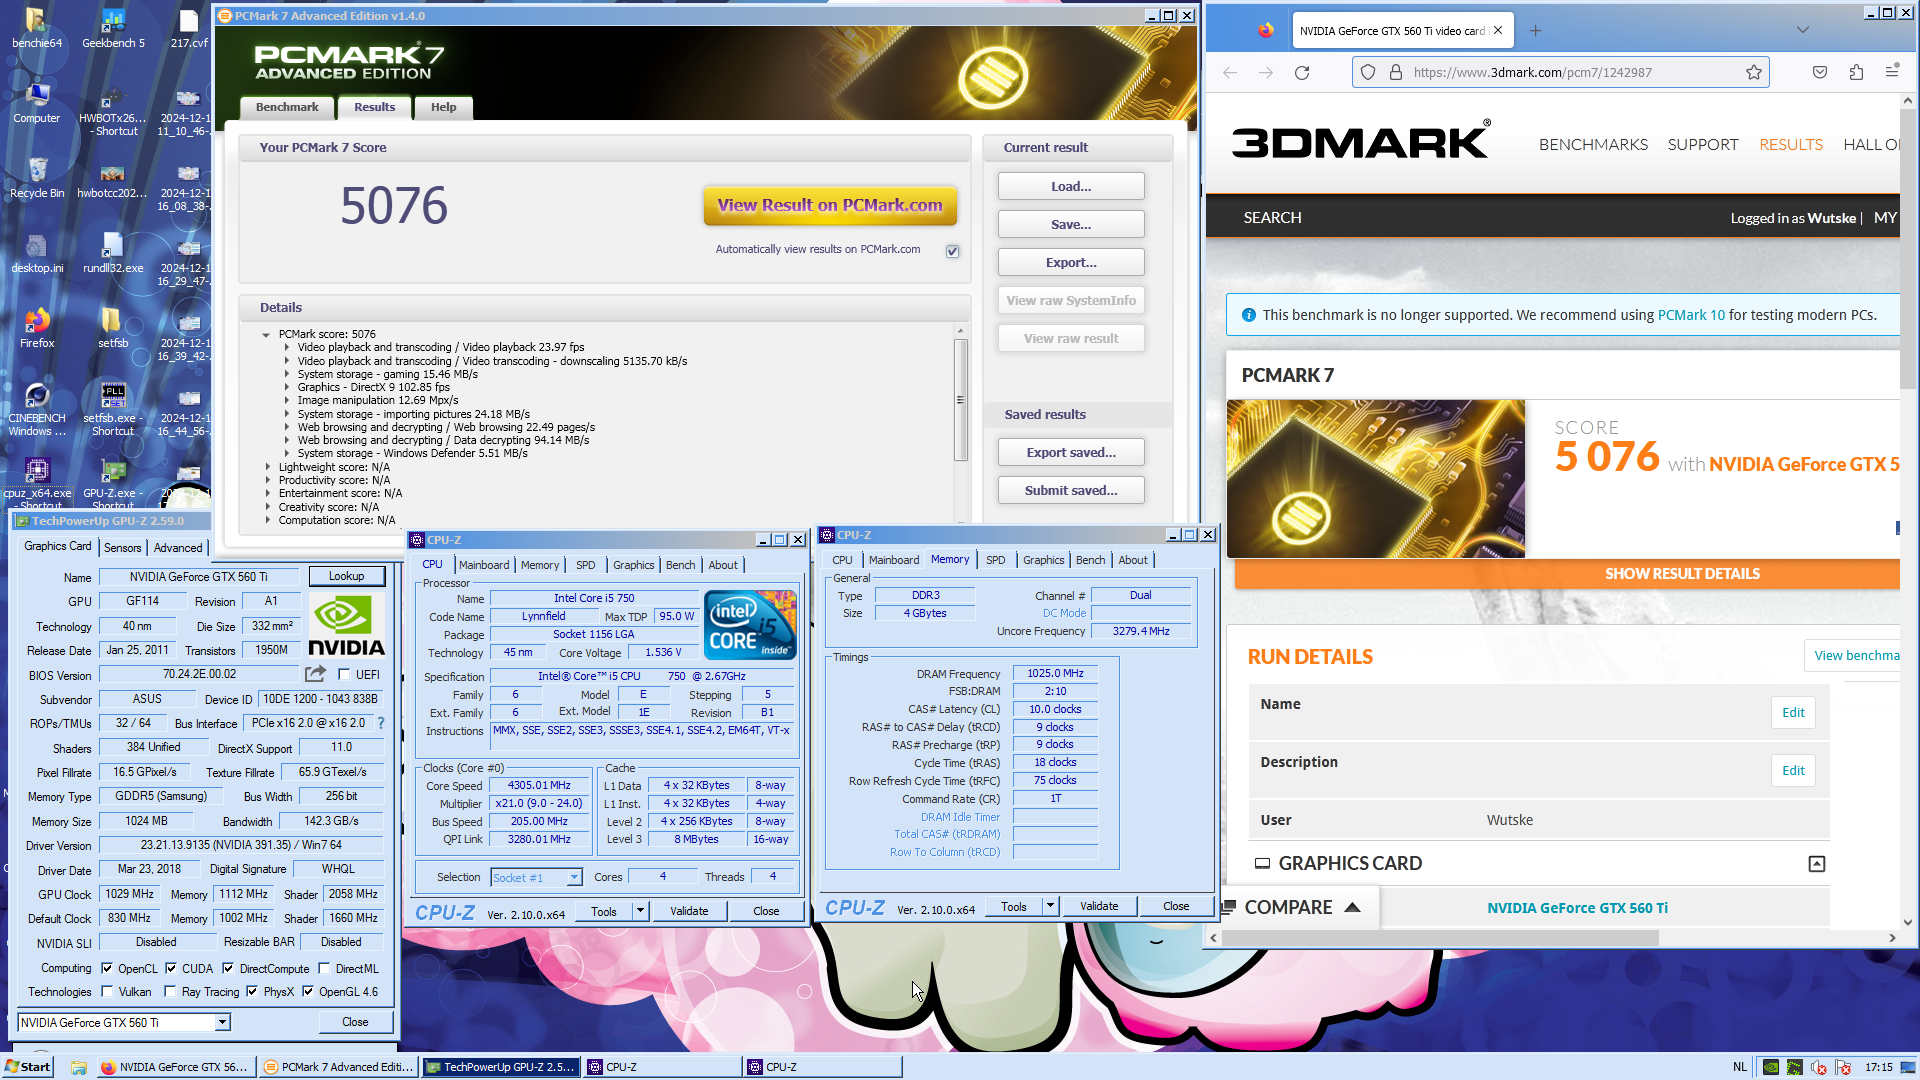The image size is (1920, 1080).
Task: Reload the Firefox page
Action: coord(1301,72)
